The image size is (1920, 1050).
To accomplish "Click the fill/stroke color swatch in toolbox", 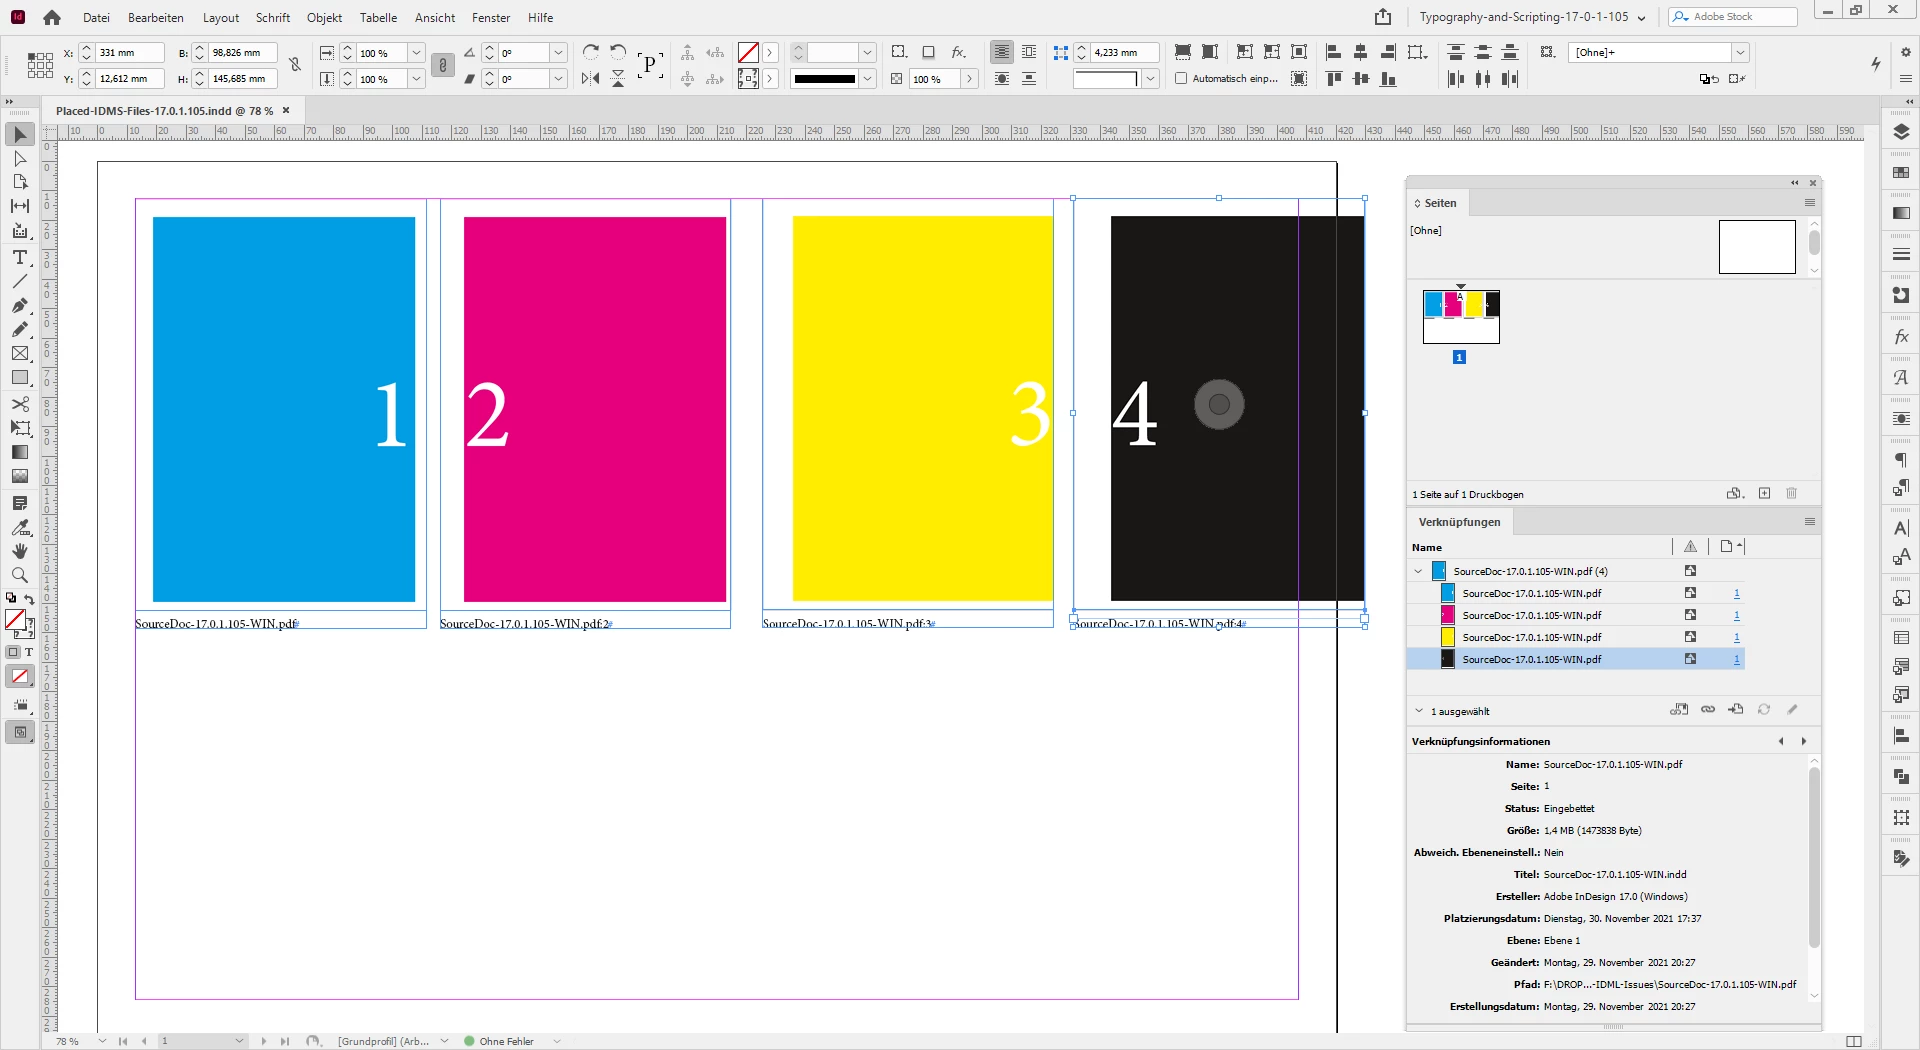I will 15,620.
